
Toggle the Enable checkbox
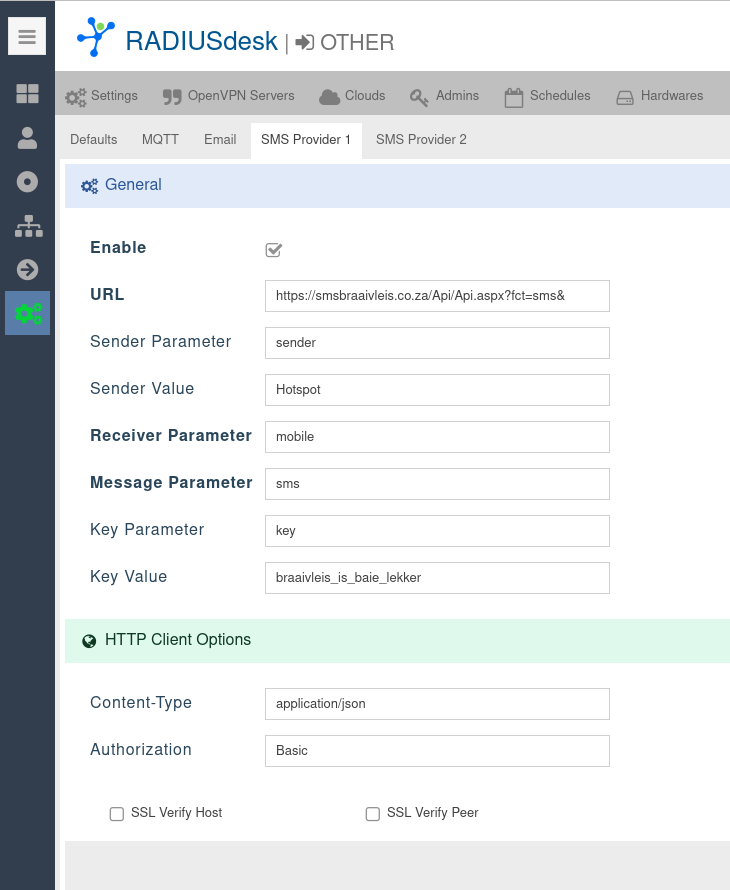click(x=273, y=249)
